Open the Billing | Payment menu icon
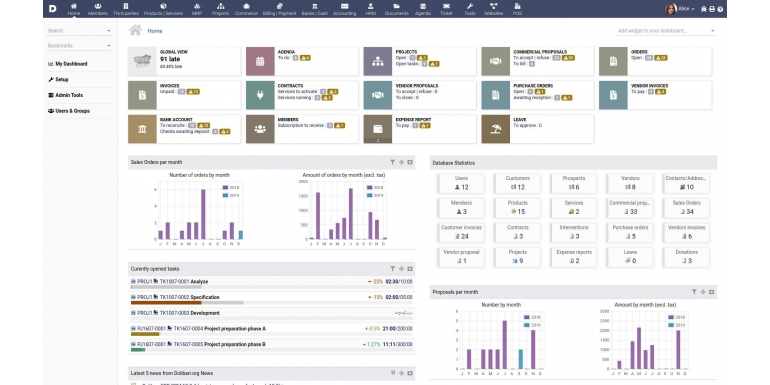The image size is (770, 385). click(x=279, y=6)
